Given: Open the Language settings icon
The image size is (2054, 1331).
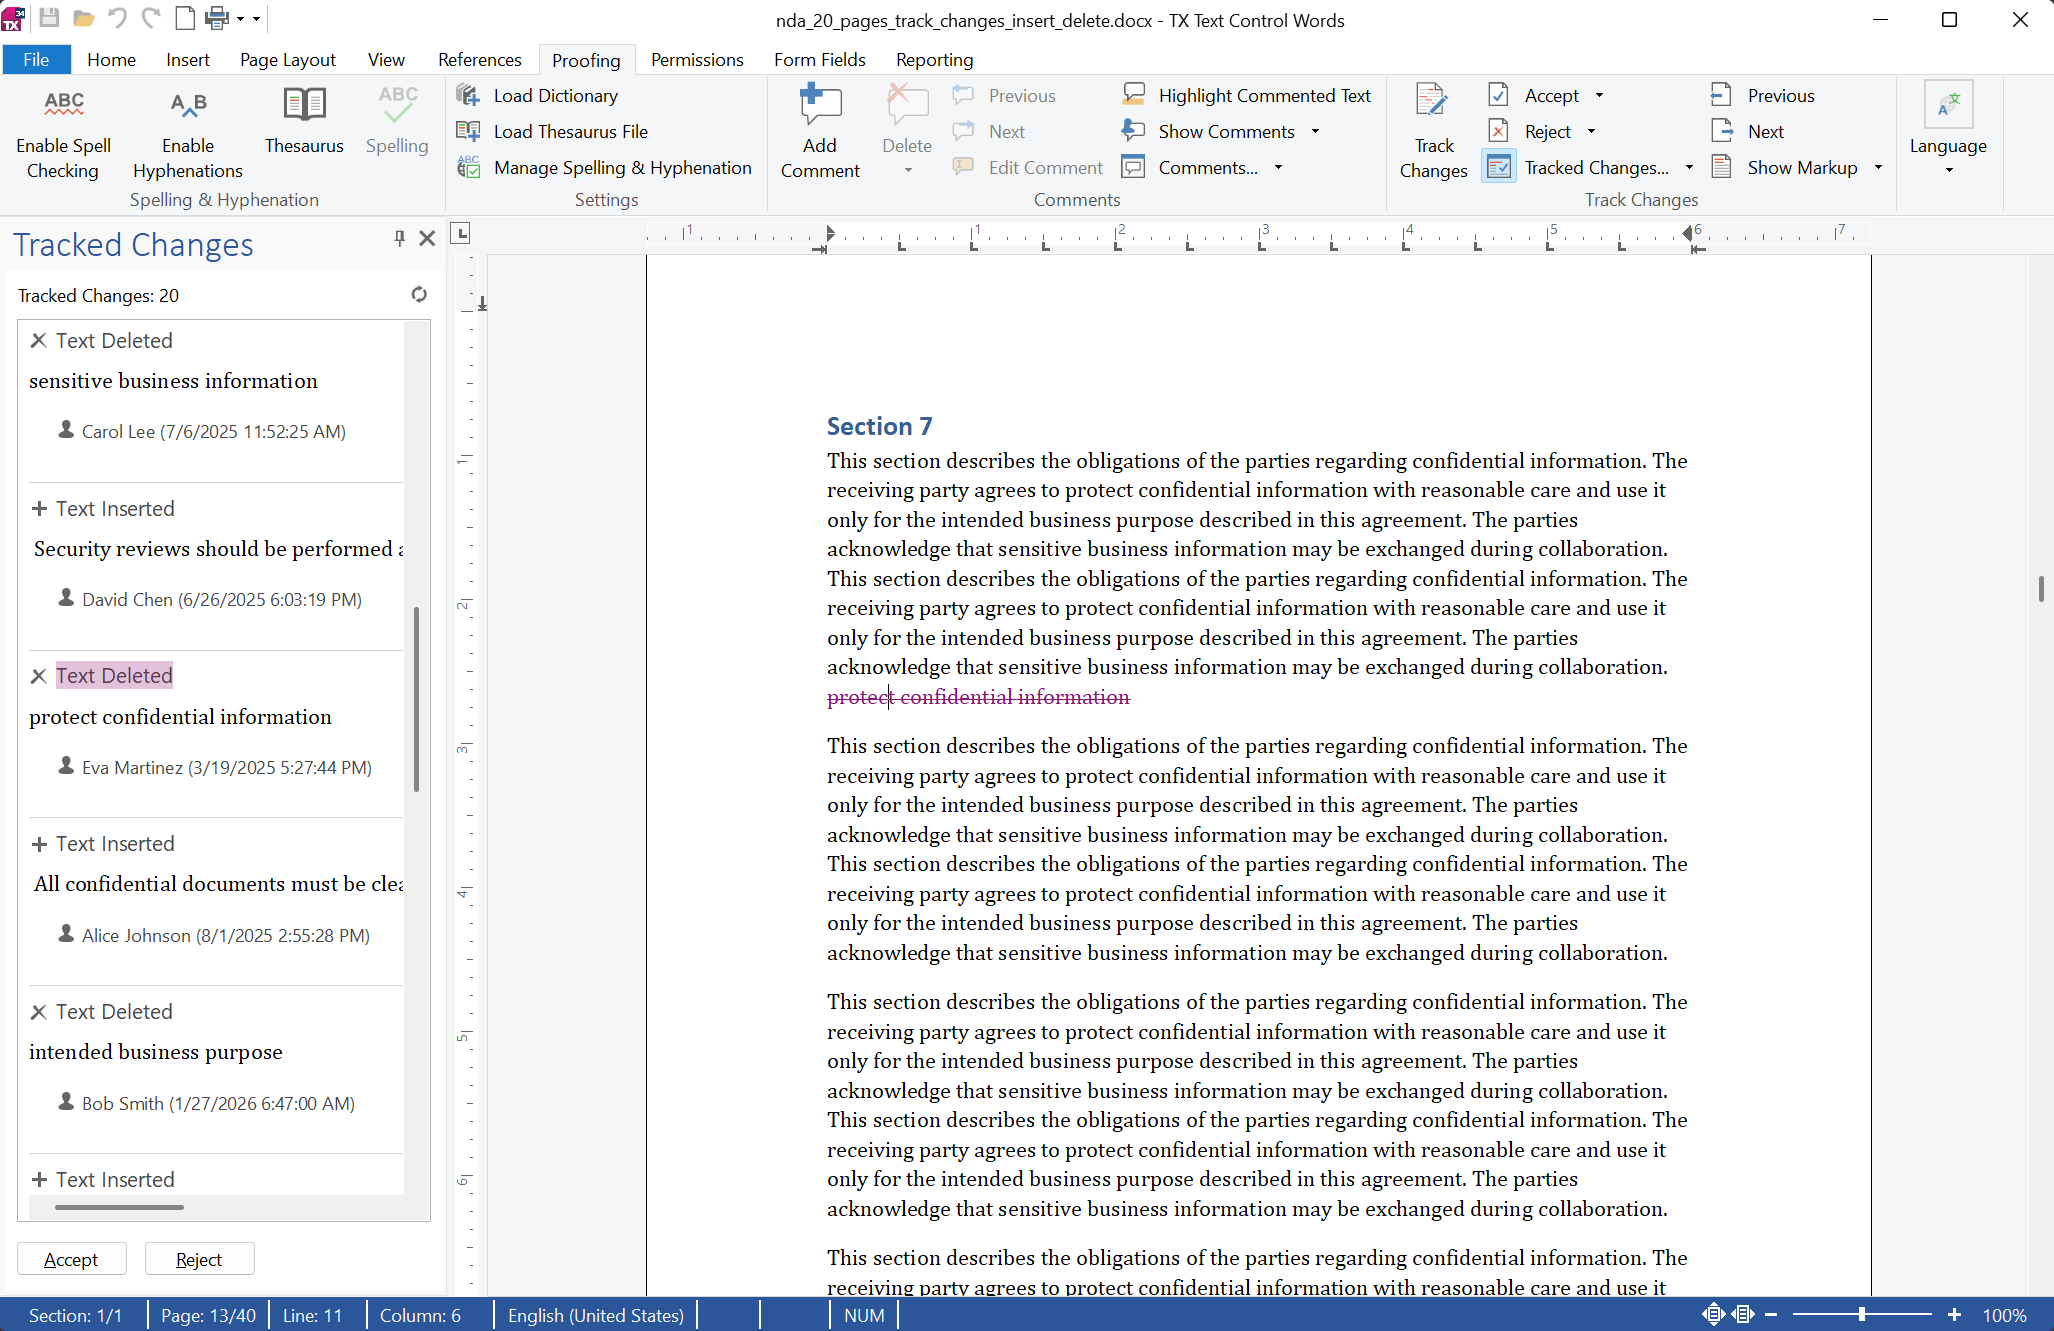Looking at the screenshot, I should (x=1947, y=106).
